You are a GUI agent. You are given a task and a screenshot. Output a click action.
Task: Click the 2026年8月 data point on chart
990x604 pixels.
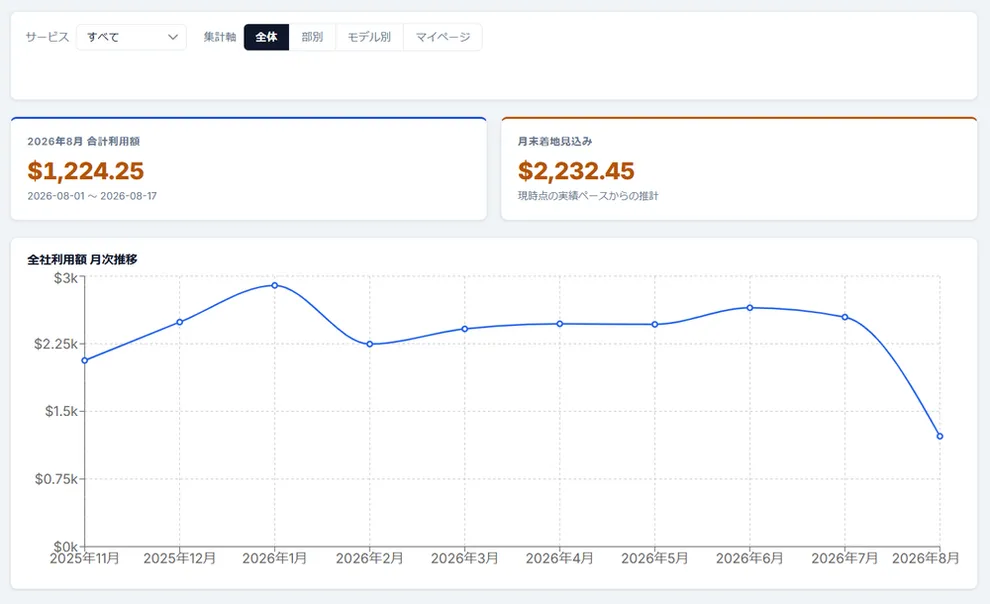(x=940, y=436)
